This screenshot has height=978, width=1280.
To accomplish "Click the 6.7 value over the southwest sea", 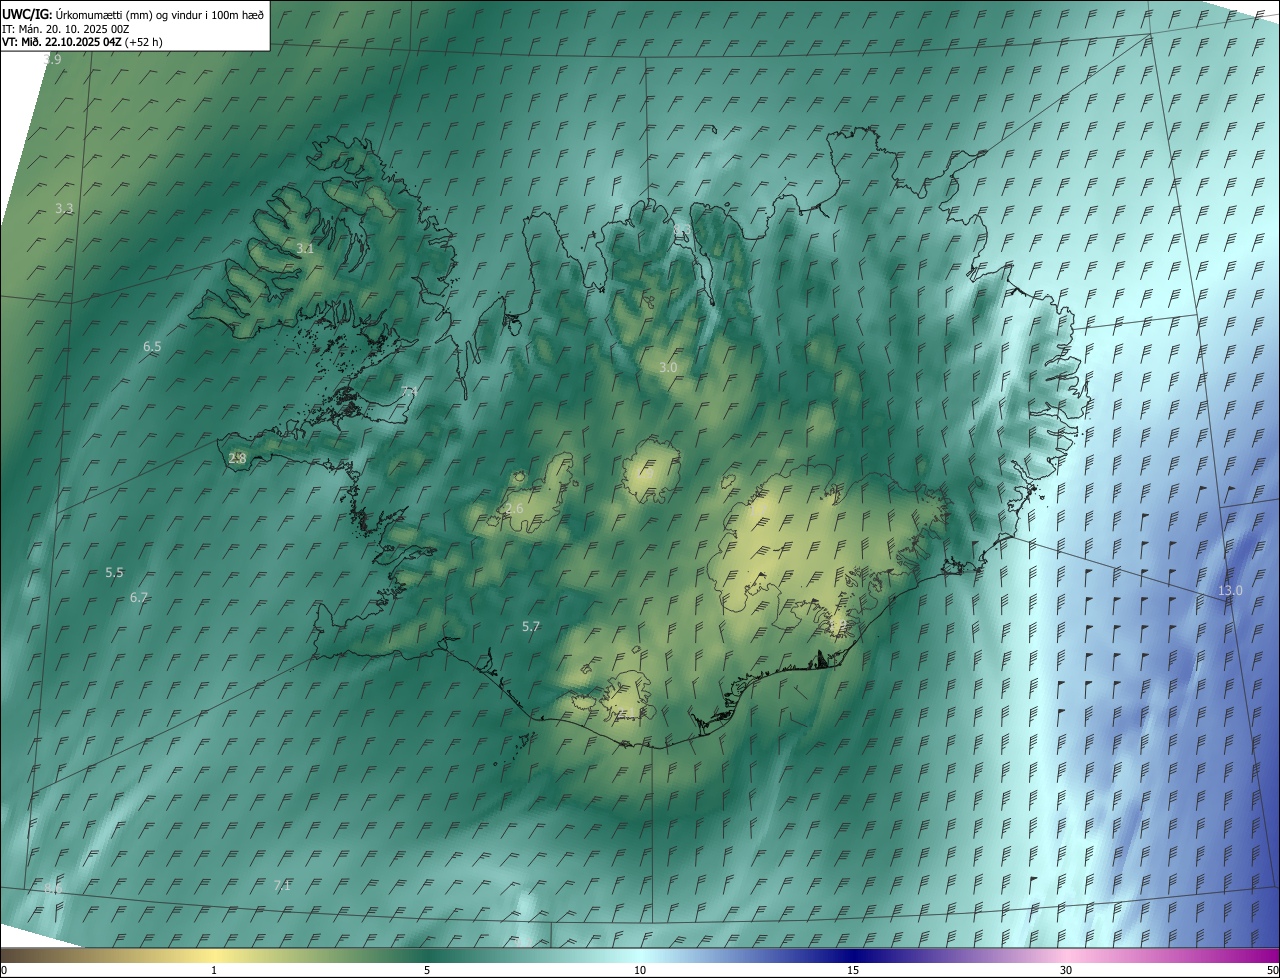I will [139, 598].
